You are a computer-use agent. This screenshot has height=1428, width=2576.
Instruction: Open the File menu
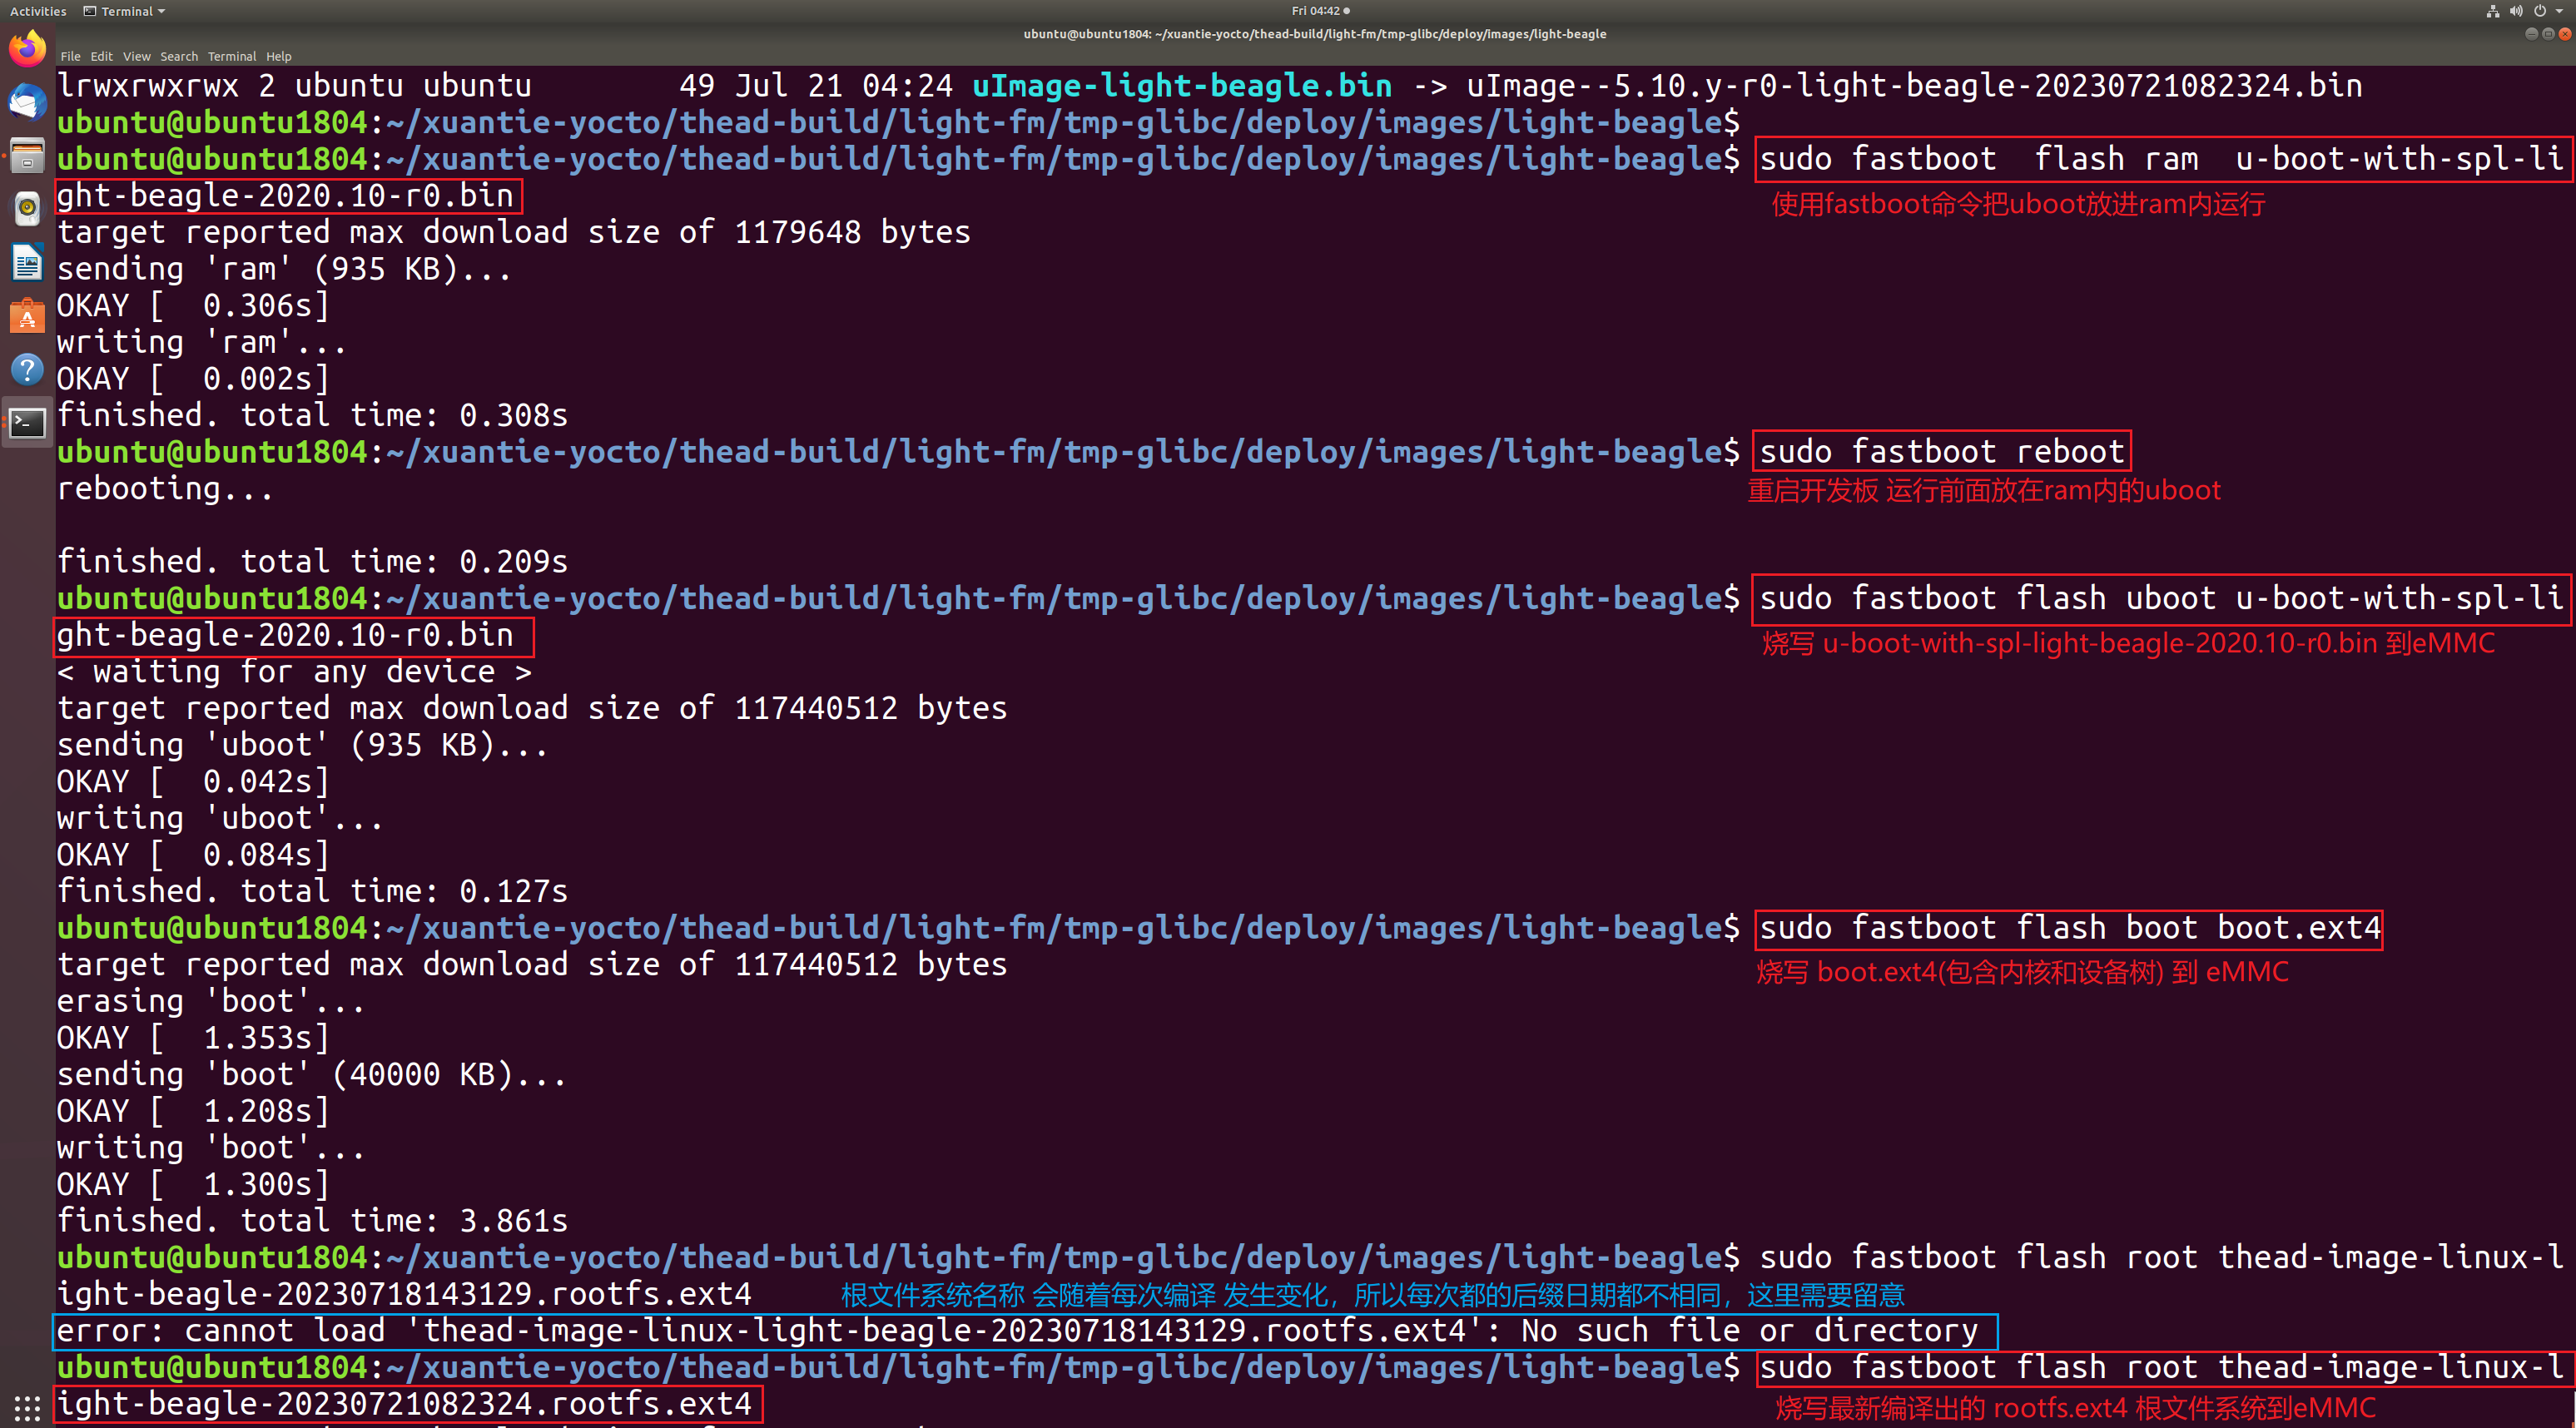[x=70, y=56]
